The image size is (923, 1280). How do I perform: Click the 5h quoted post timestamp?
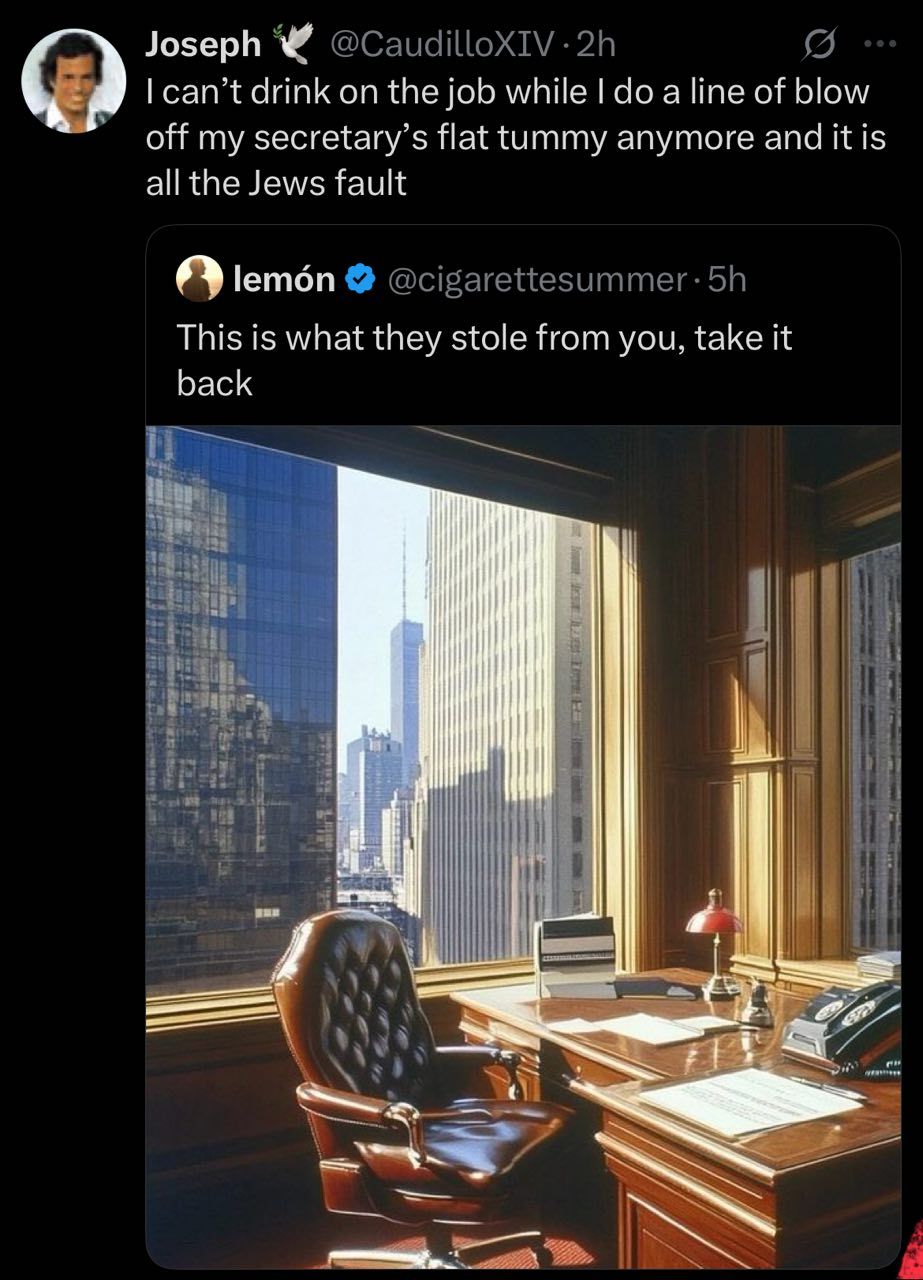coord(727,280)
